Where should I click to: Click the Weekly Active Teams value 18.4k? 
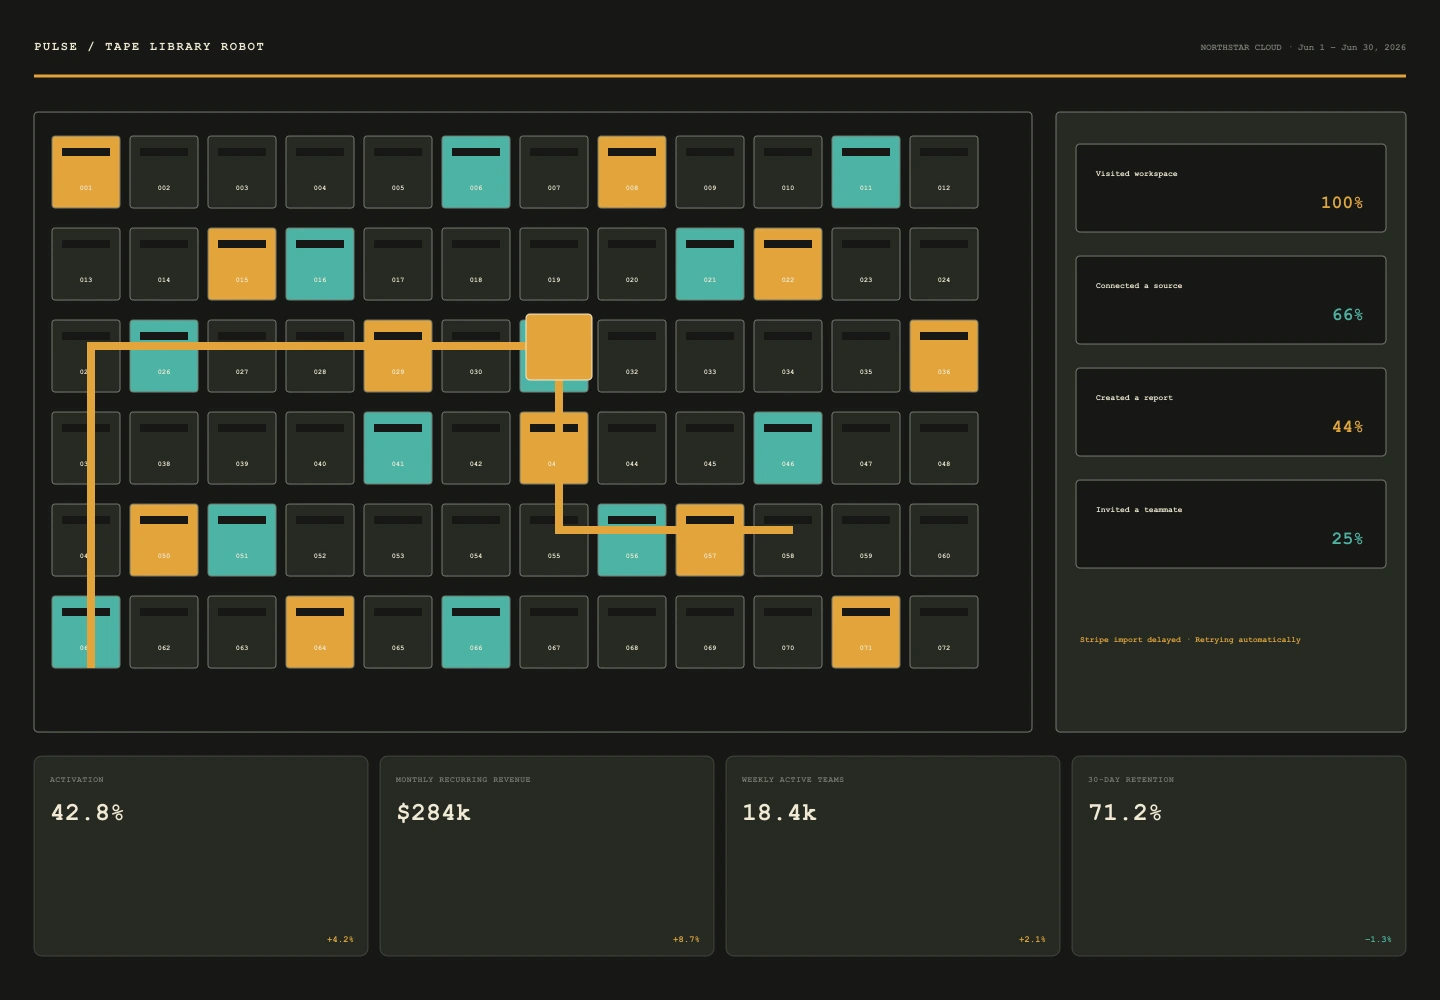point(779,813)
